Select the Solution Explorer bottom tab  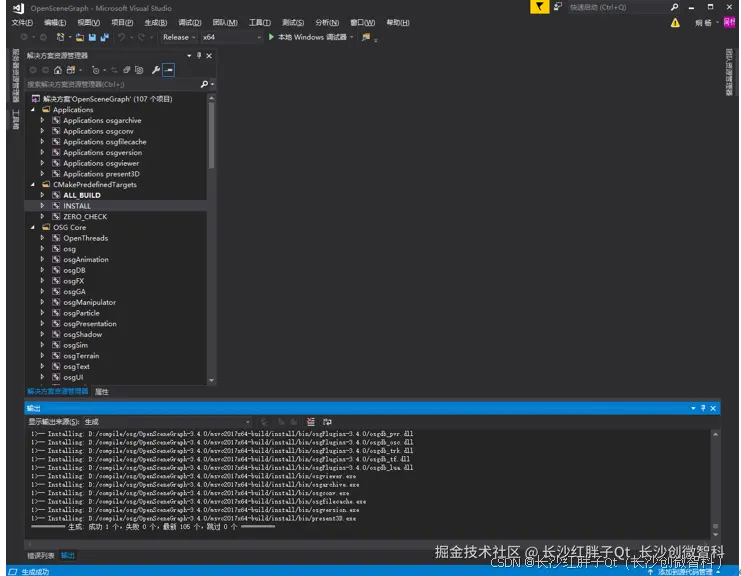tap(57, 392)
